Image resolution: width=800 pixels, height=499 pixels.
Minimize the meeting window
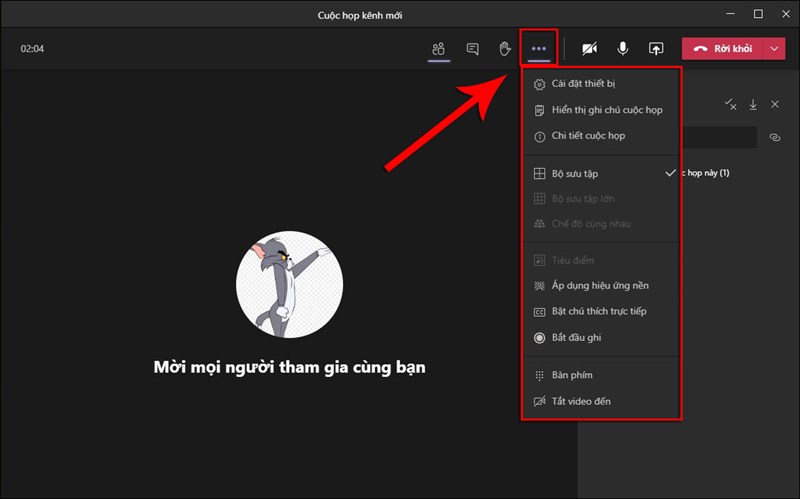click(731, 14)
